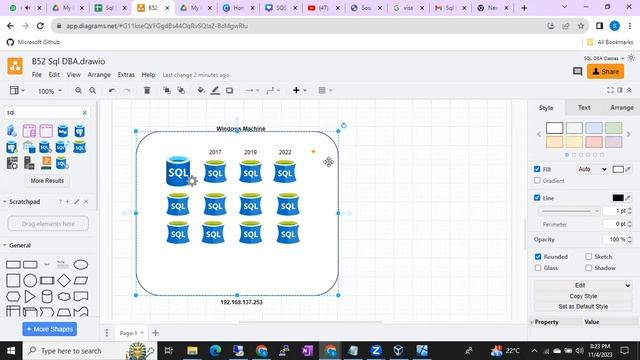The image size is (640, 360).
Task: Toggle the Fill checkbox
Action: click(x=537, y=169)
